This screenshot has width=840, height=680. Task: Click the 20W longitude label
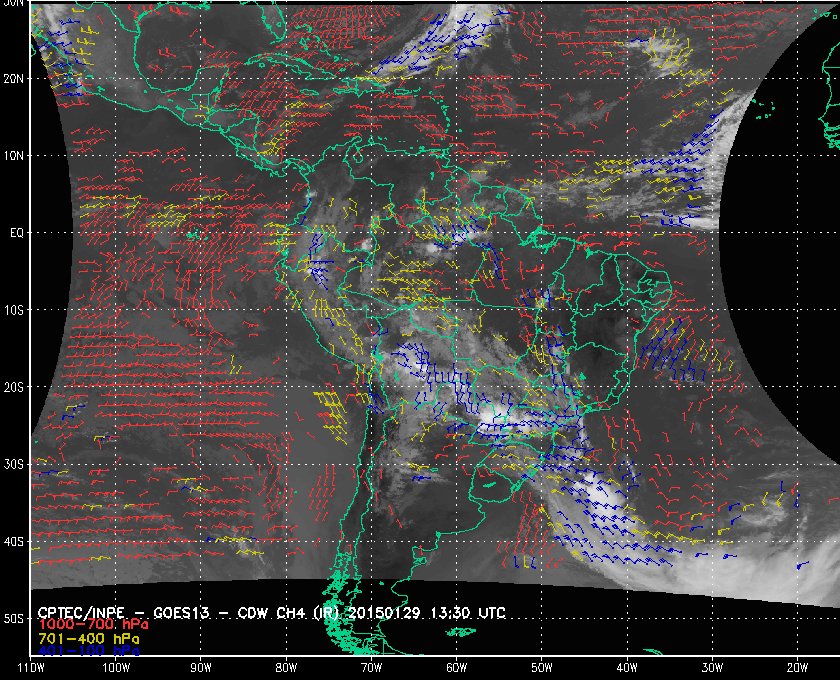[797, 667]
